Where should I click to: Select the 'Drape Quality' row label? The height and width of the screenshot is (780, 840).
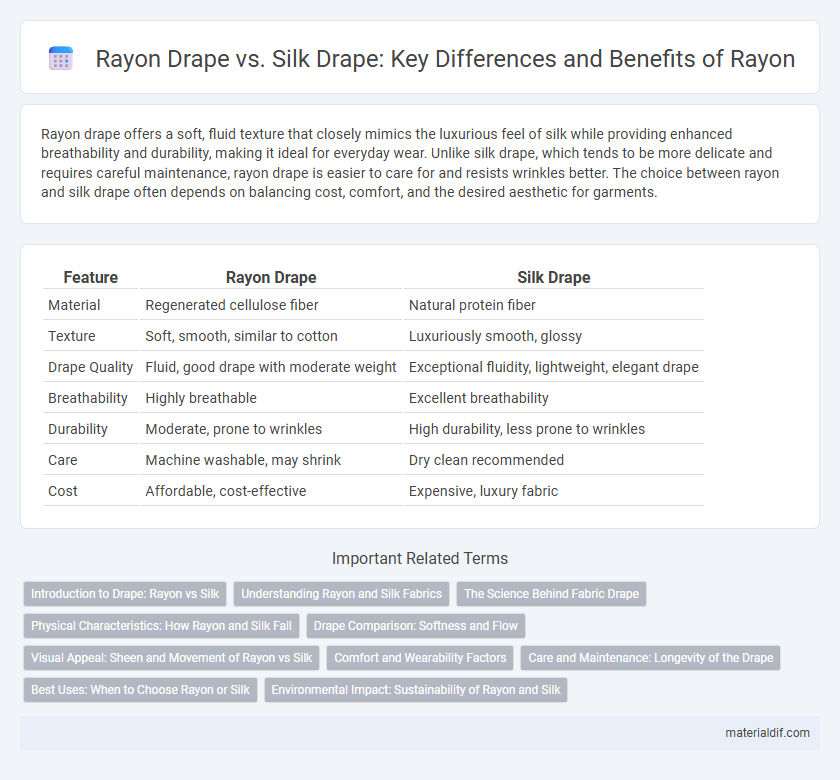click(x=90, y=367)
